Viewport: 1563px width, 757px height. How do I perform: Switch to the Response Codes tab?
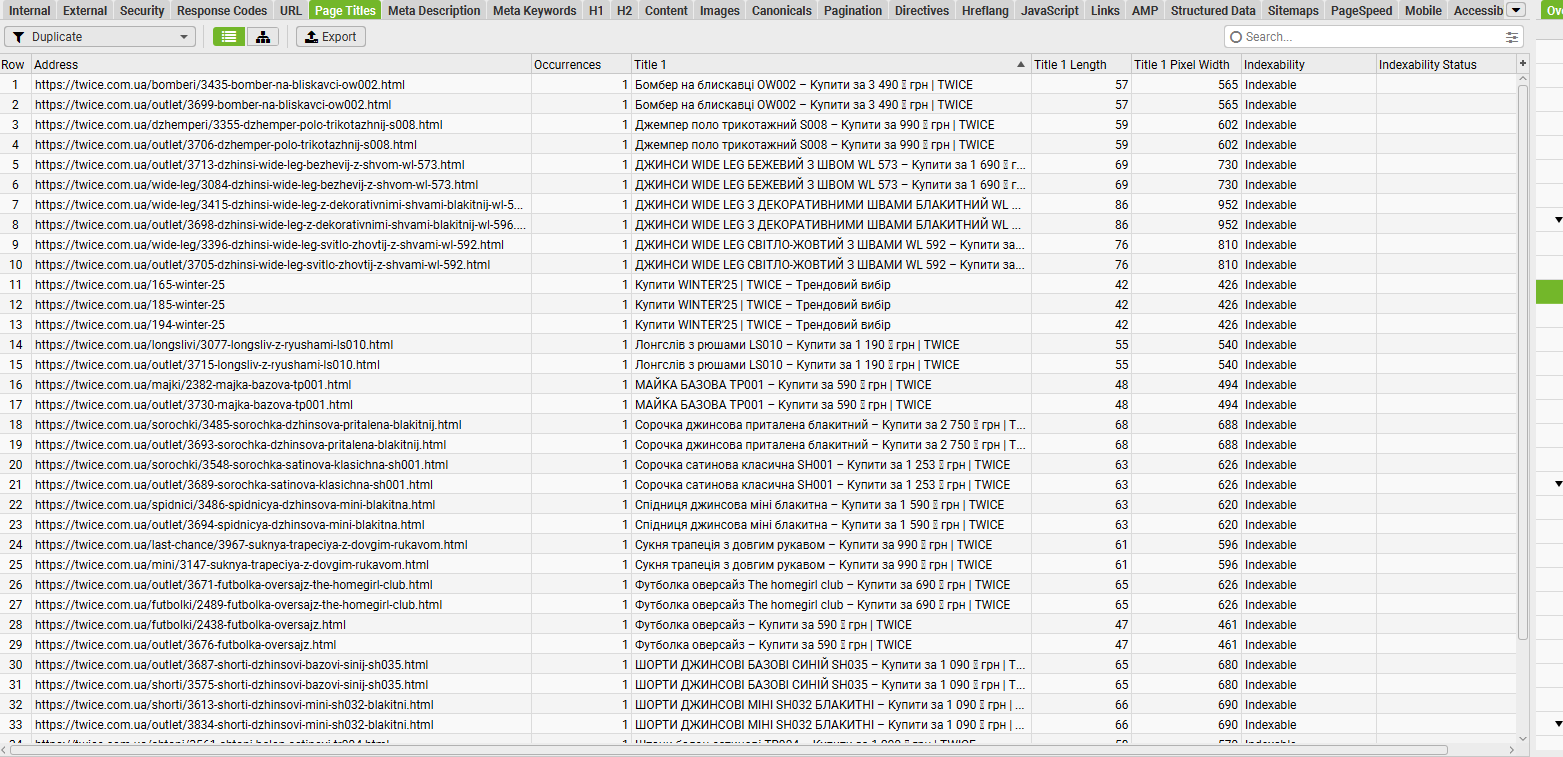pos(222,10)
